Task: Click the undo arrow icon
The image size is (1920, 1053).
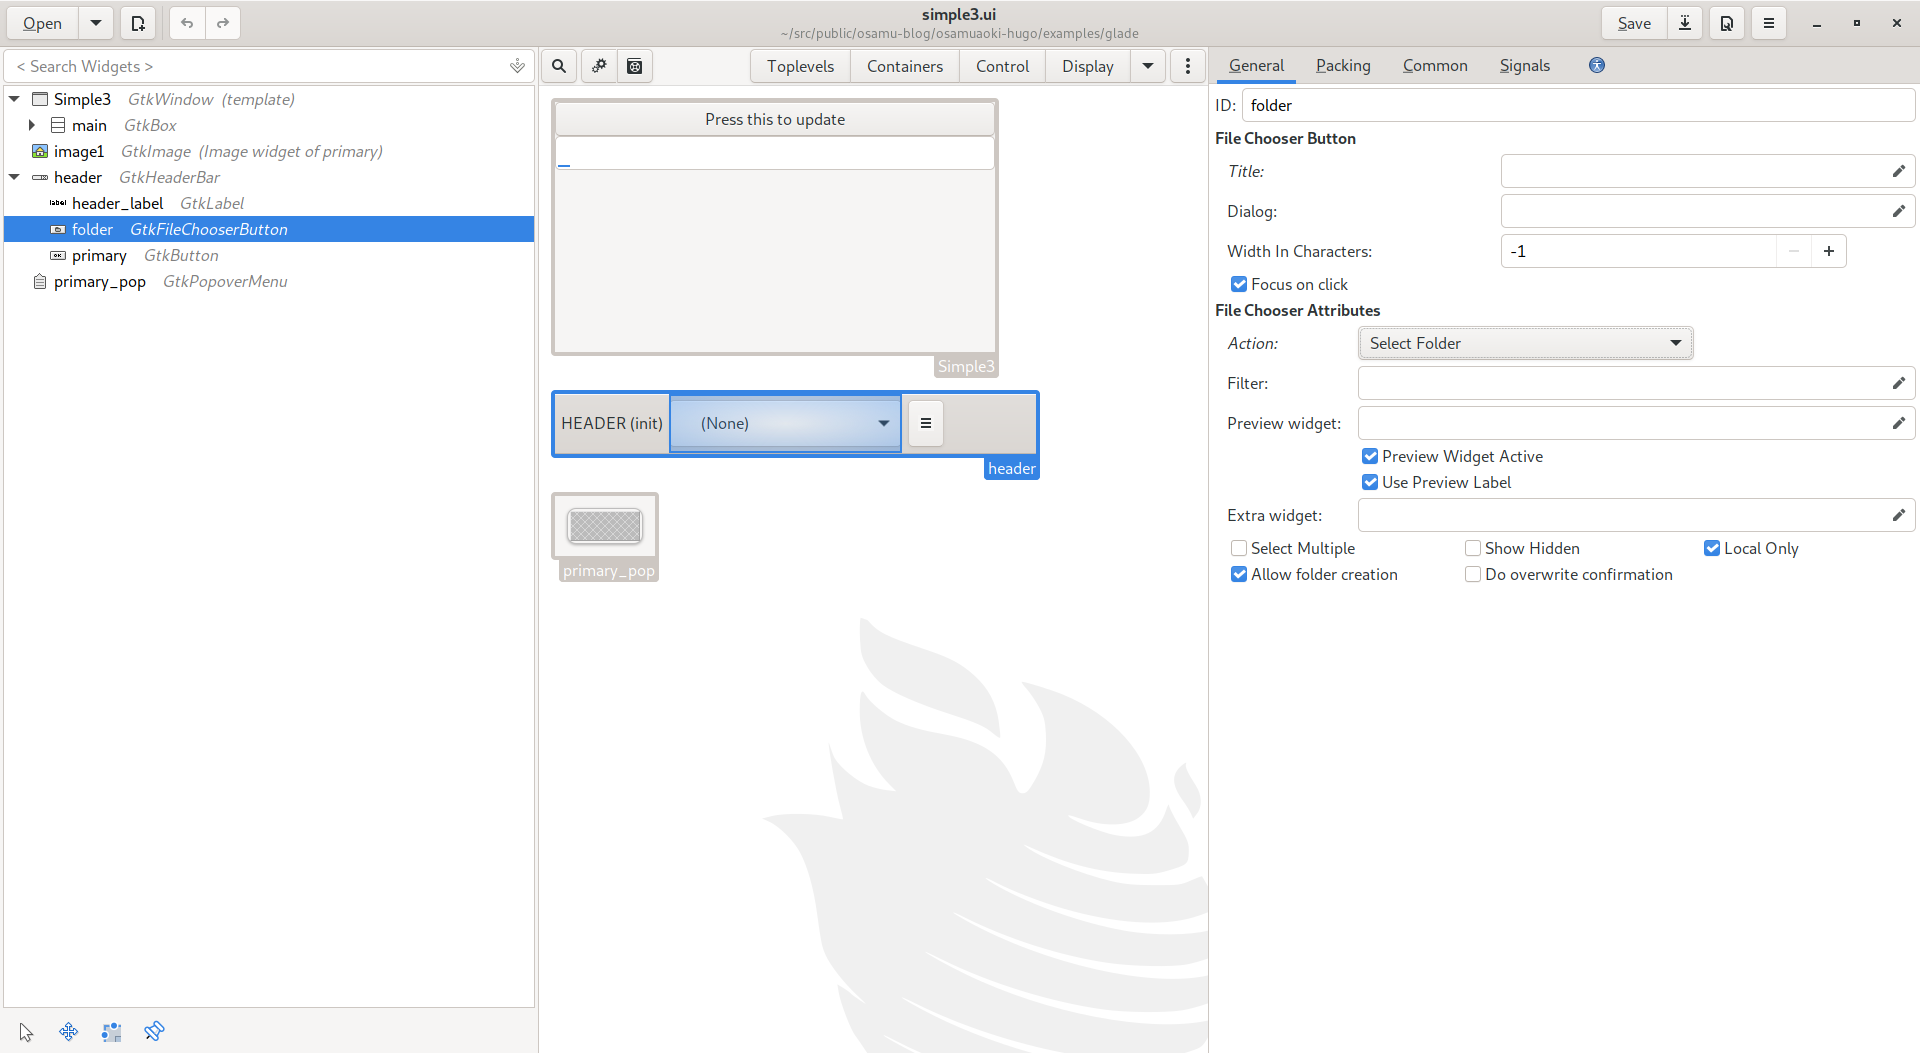Action: [187, 23]
